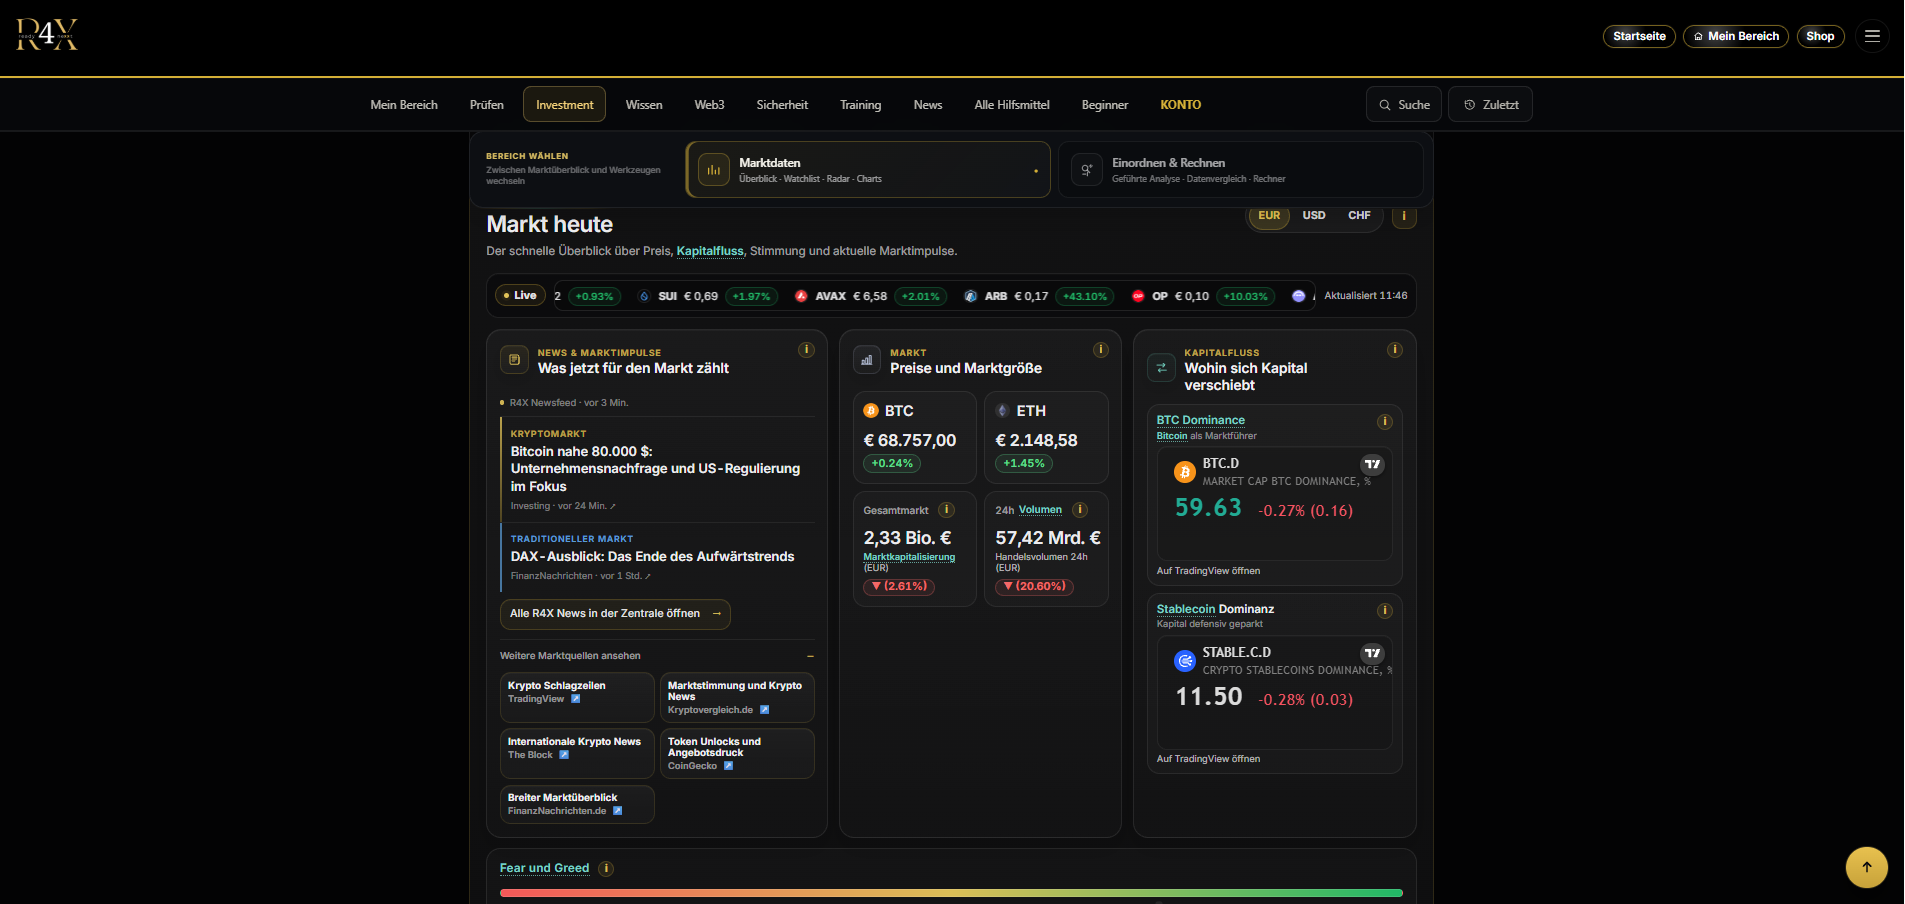Click the Fear und Greed gradient bar

[x=951, y=893]
